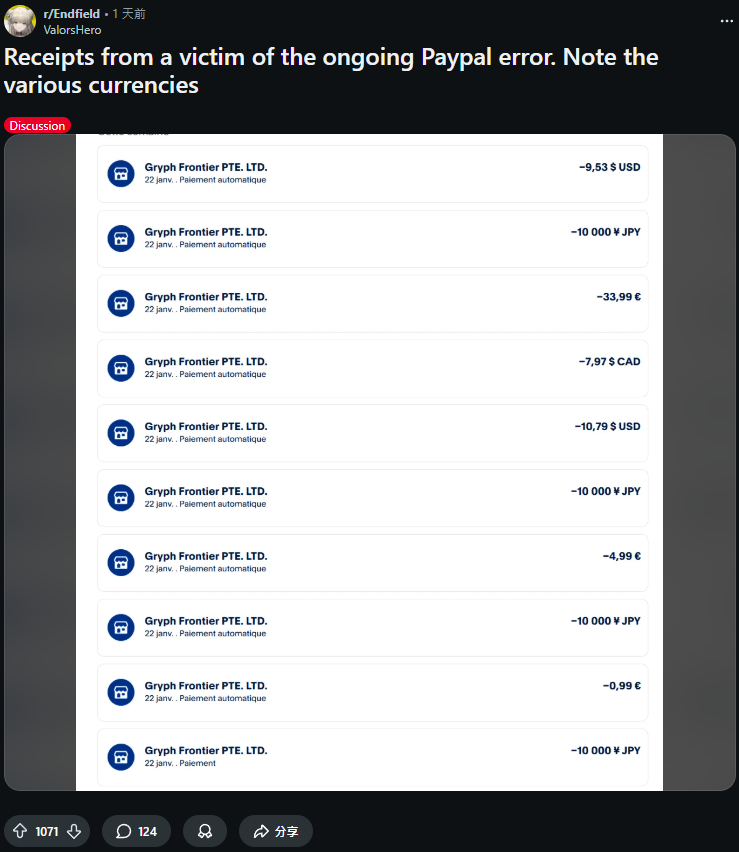The image size is (739, 852).
Task: Click the store icon on -4,99 € row
Action: [121, 562]
